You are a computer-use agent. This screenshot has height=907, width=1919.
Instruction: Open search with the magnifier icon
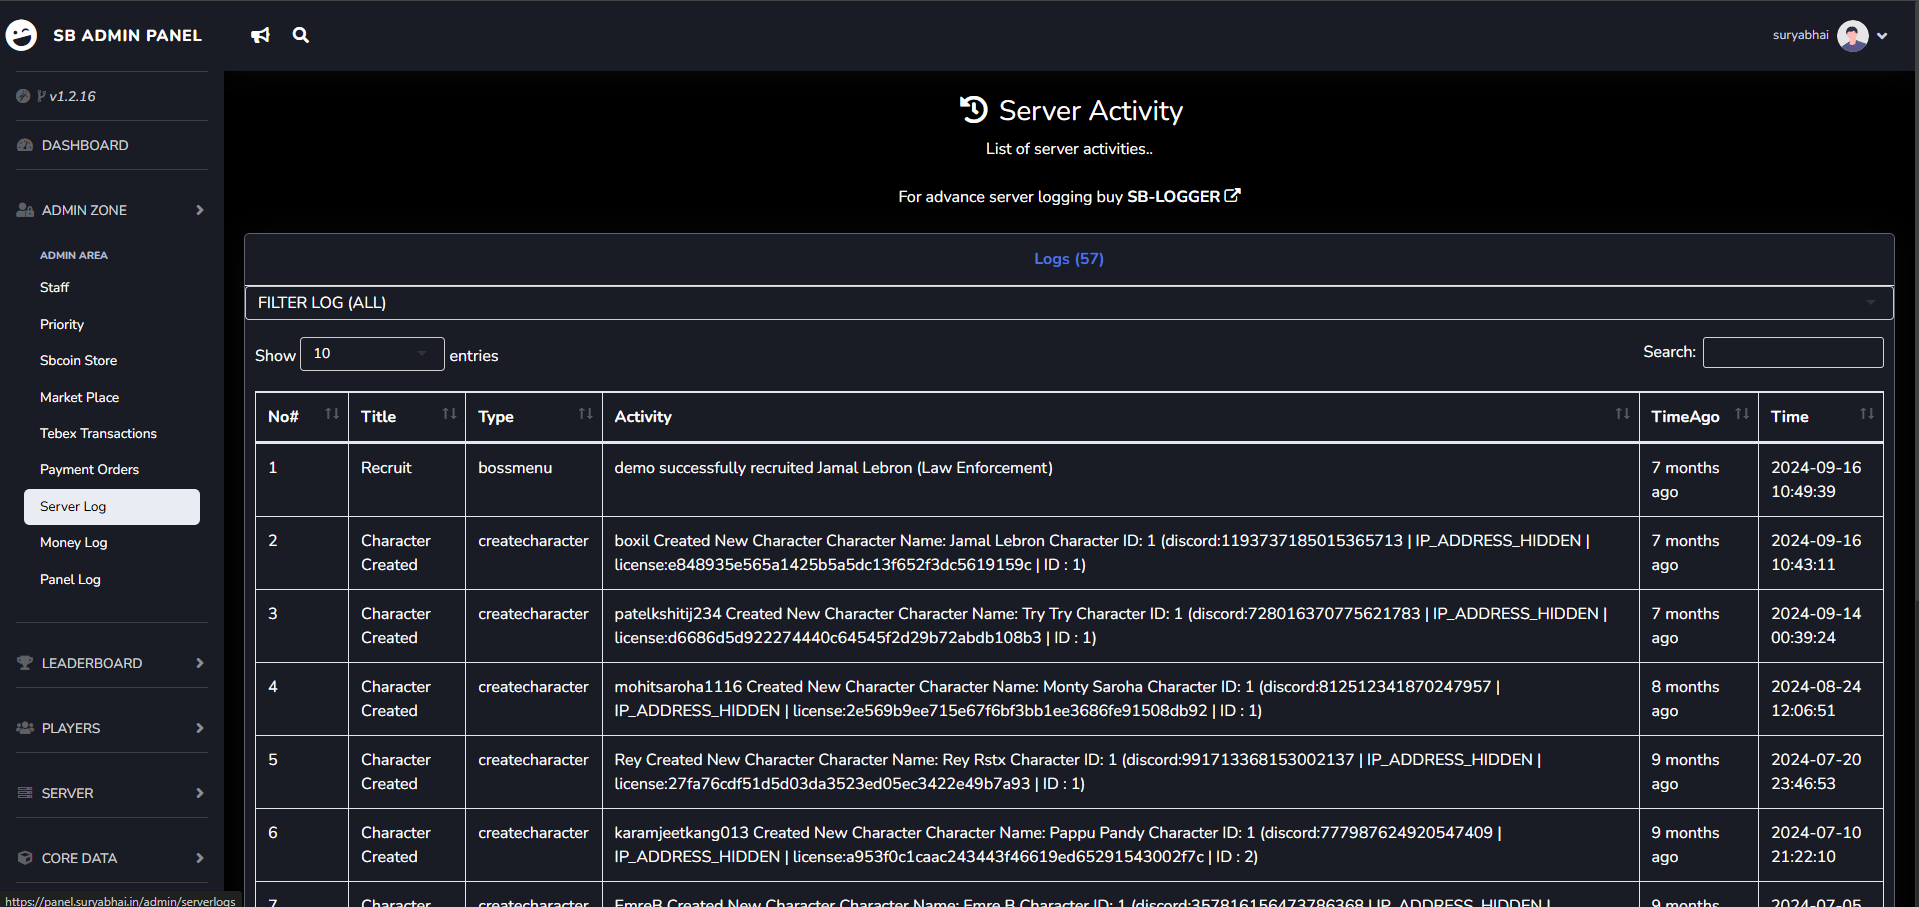[300, 36]
